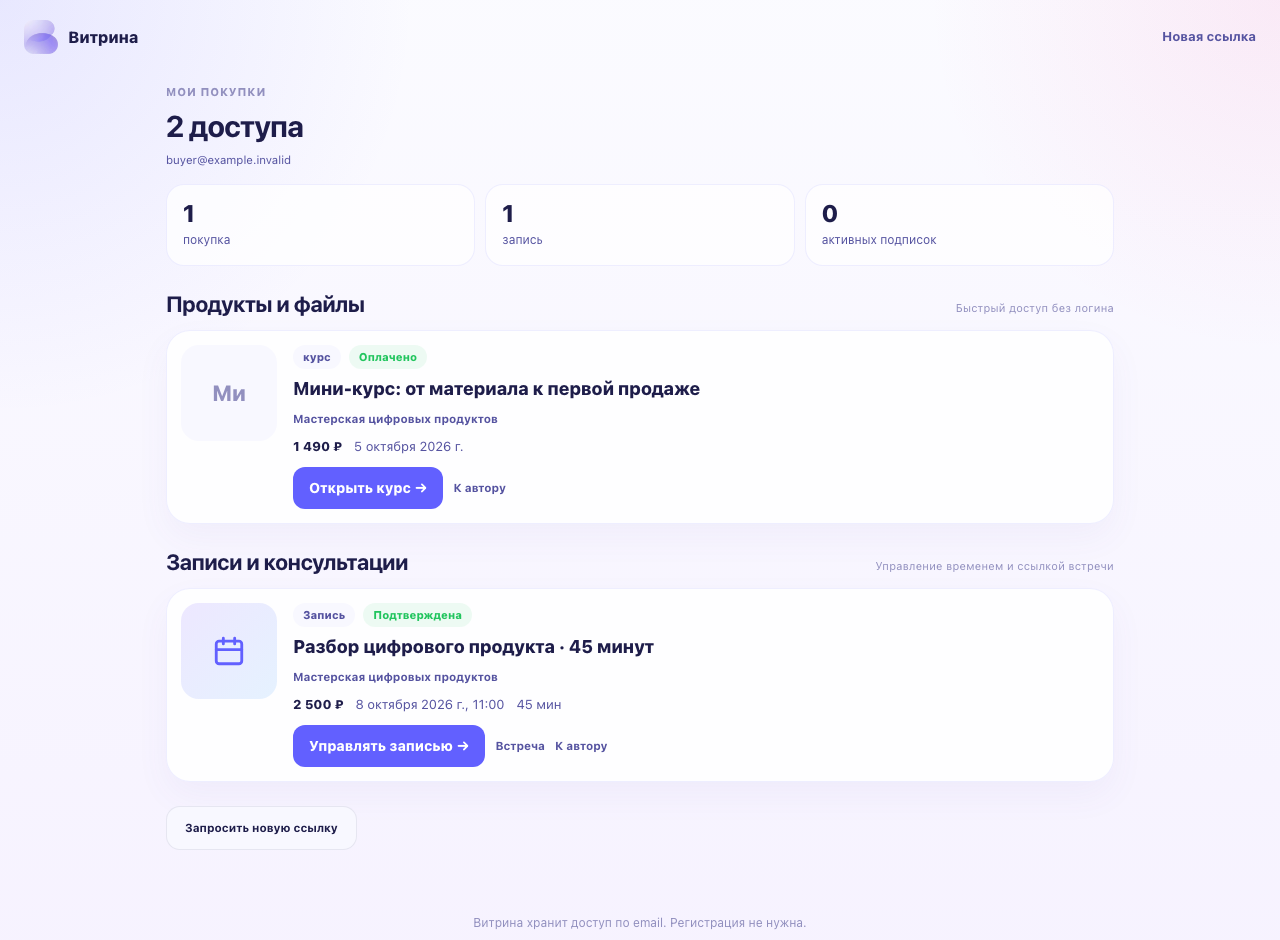Click the «Открыть курс →» button
Viewport: 1280px width, 940px height.
(x=368, y=488)
